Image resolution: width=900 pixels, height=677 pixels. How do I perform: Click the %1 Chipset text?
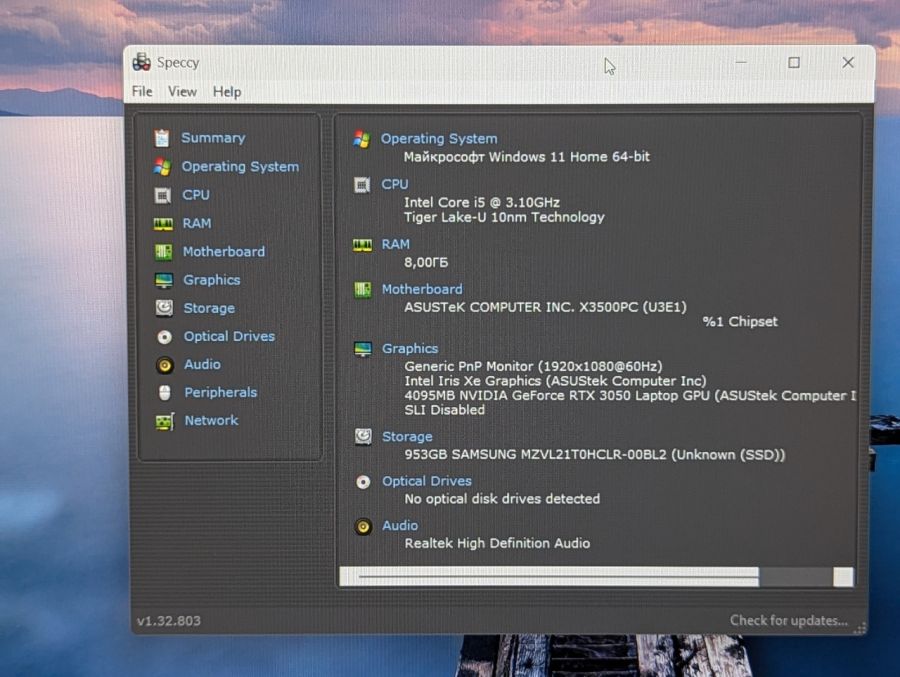[740, 322]
